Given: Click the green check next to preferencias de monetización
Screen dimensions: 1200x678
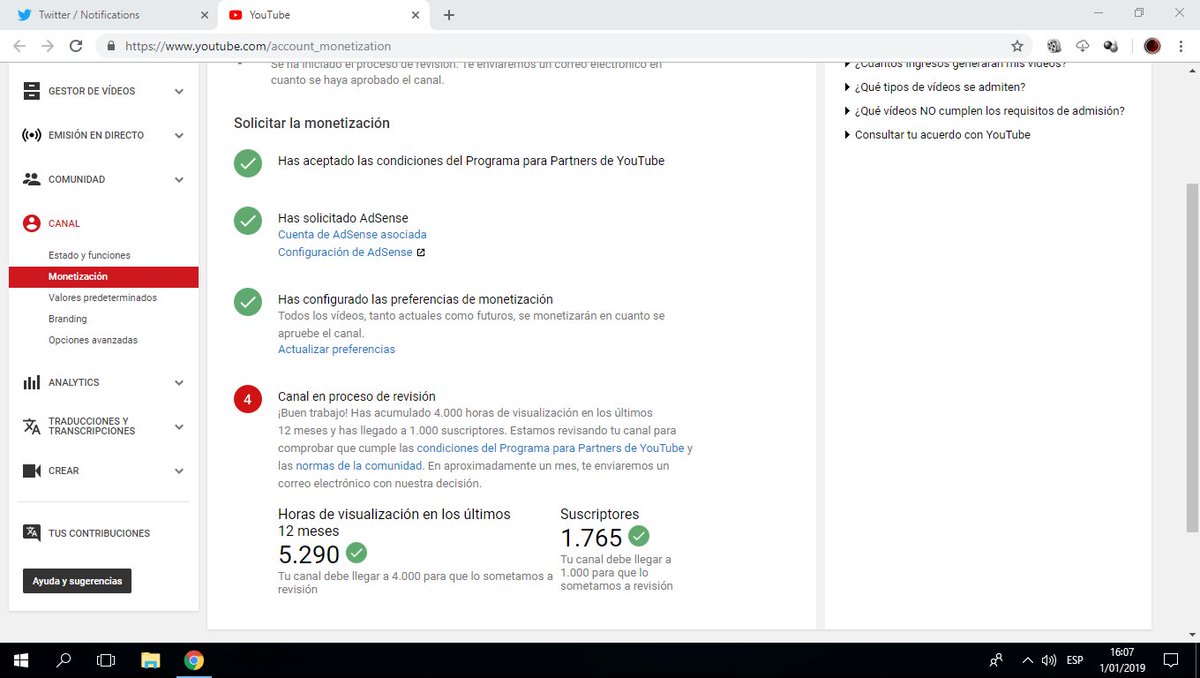Looking at the screenshot, I should 248,302.
